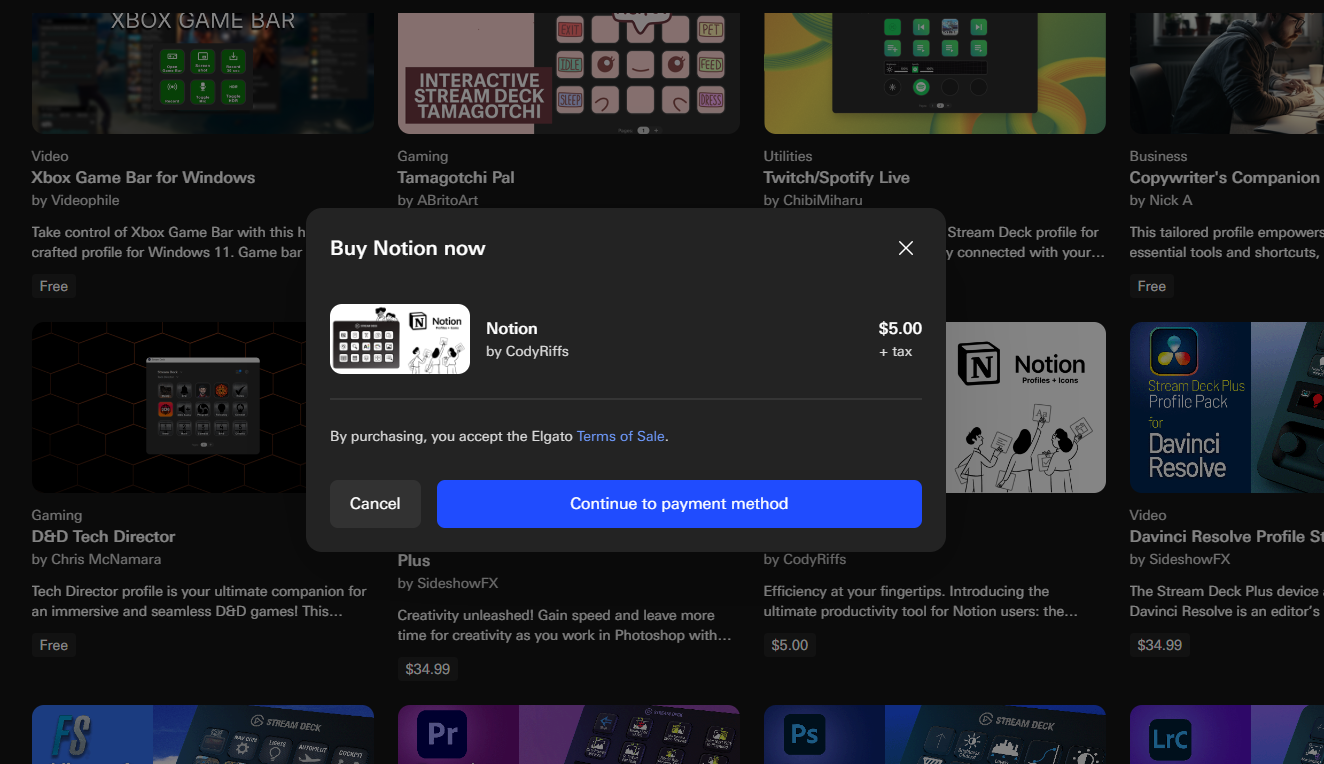The height and width of the screenshot is (764, 1324).
Task: Close the Buy Notion now dialog
Action: (x=906, y=248)
